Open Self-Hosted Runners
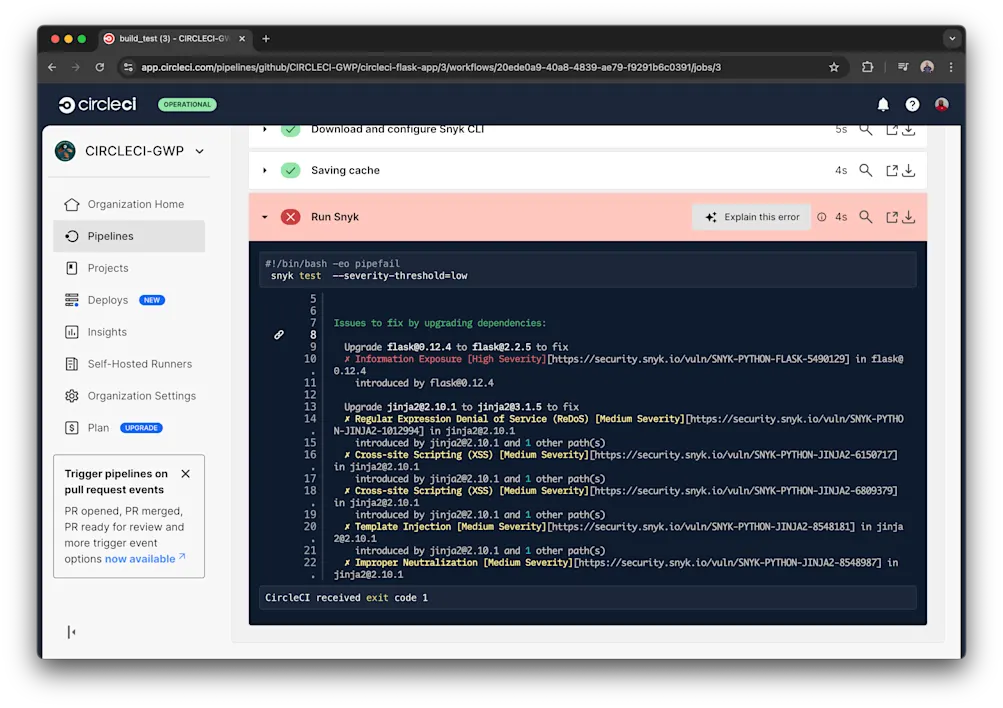The height and width of the screenshot is (708, 1003). (129, 364)
